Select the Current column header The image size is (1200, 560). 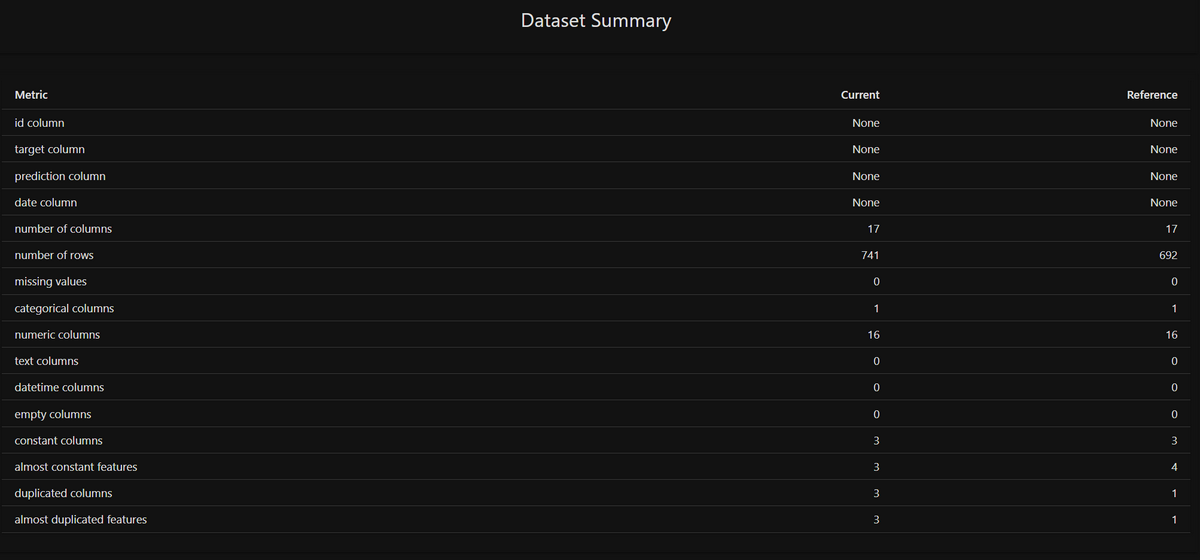(860, 95)
